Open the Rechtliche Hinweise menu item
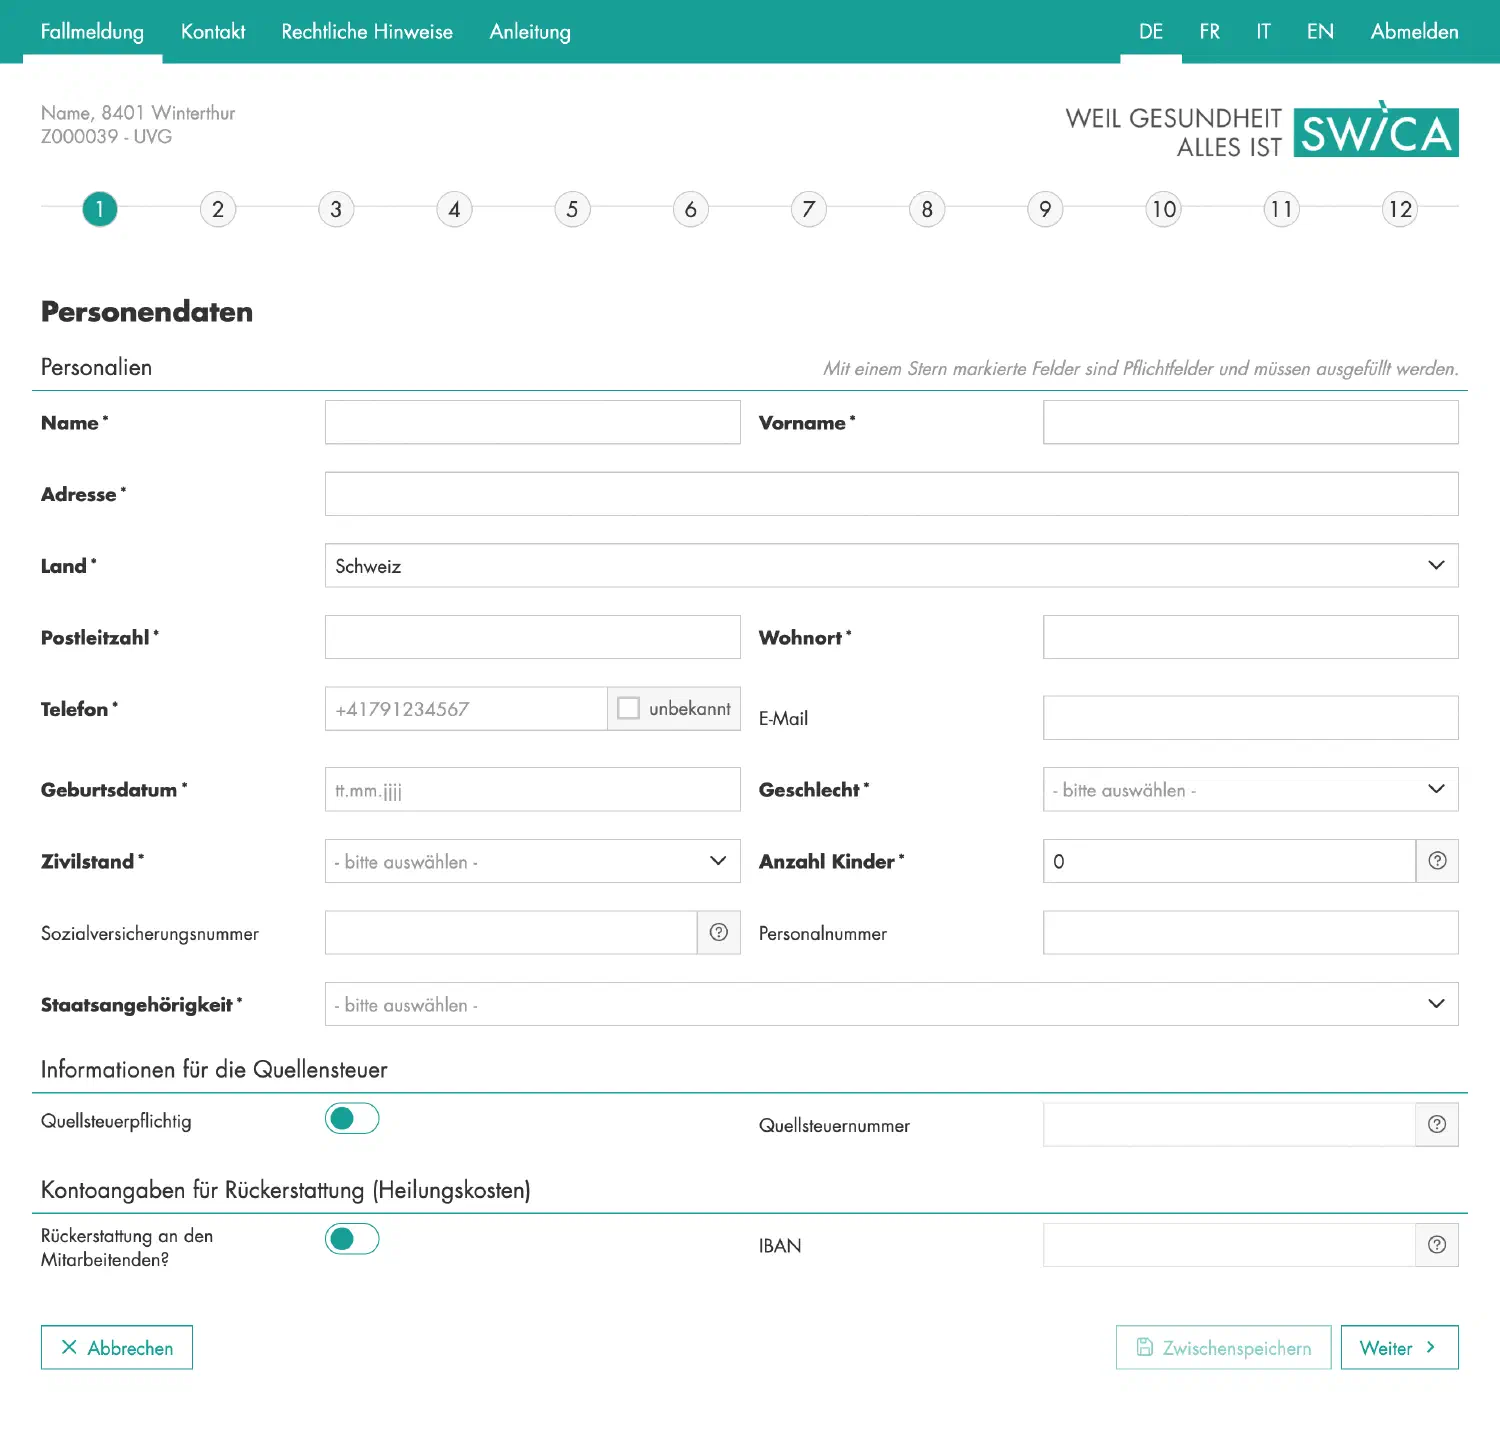 pyautogui.click(x=367, y=32)
